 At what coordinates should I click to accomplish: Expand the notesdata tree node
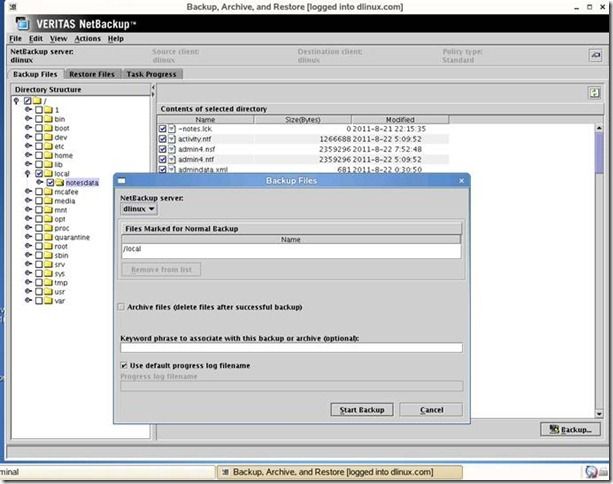click(39, 182)
